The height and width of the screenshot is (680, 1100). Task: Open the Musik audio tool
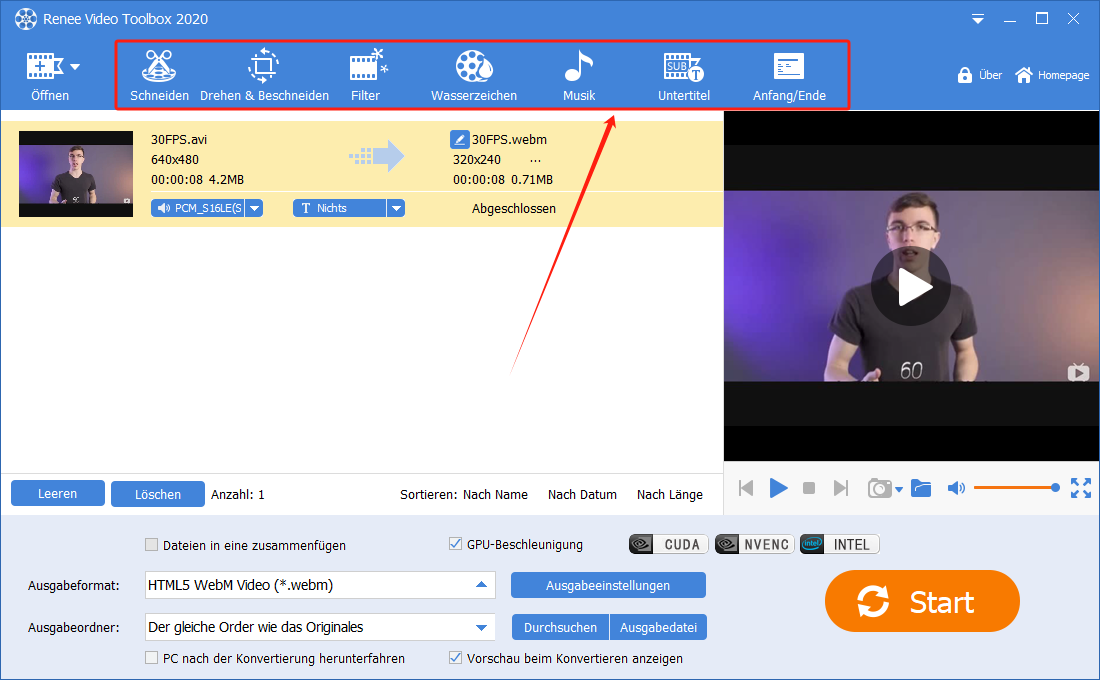pyautogui.click(x=579, y=75)
